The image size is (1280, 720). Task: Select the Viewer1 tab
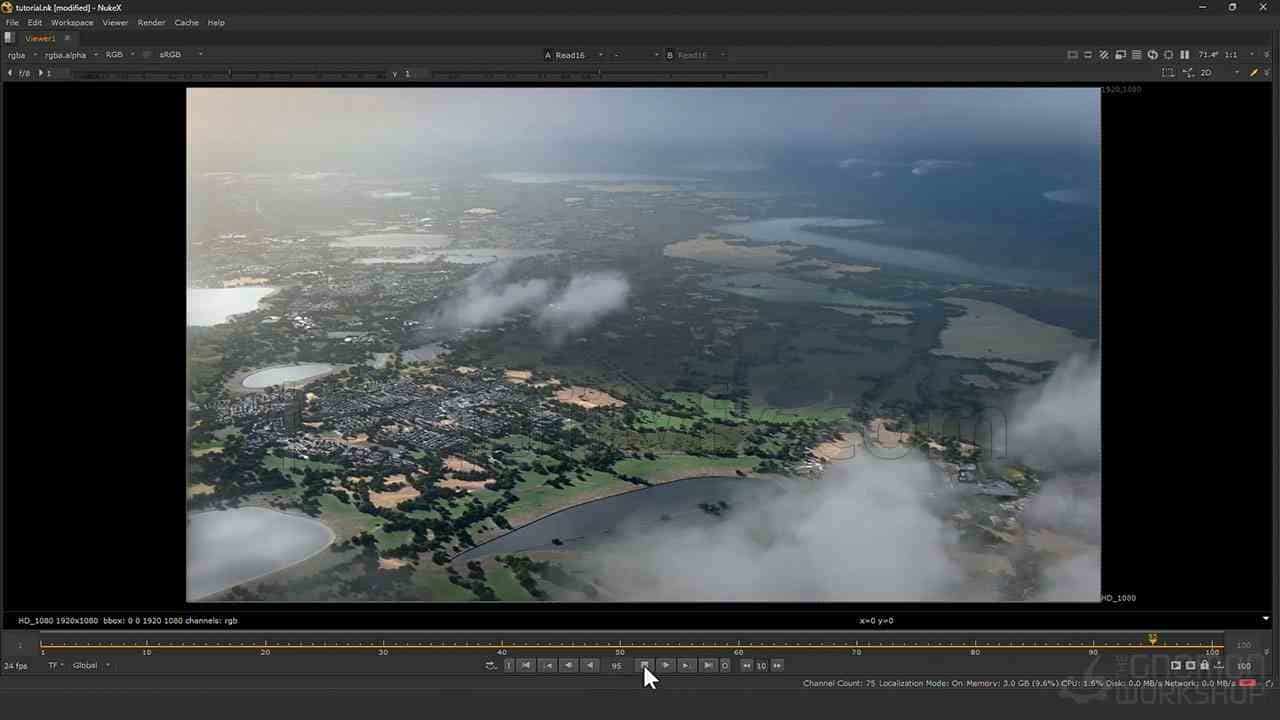click(x=40, y=38)
